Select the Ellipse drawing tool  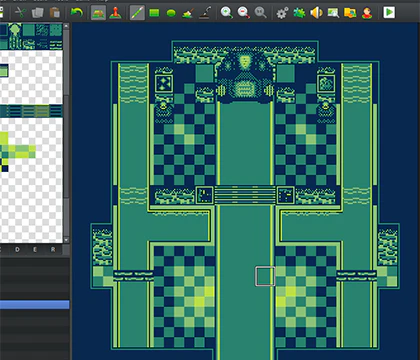tap(171, 13)
